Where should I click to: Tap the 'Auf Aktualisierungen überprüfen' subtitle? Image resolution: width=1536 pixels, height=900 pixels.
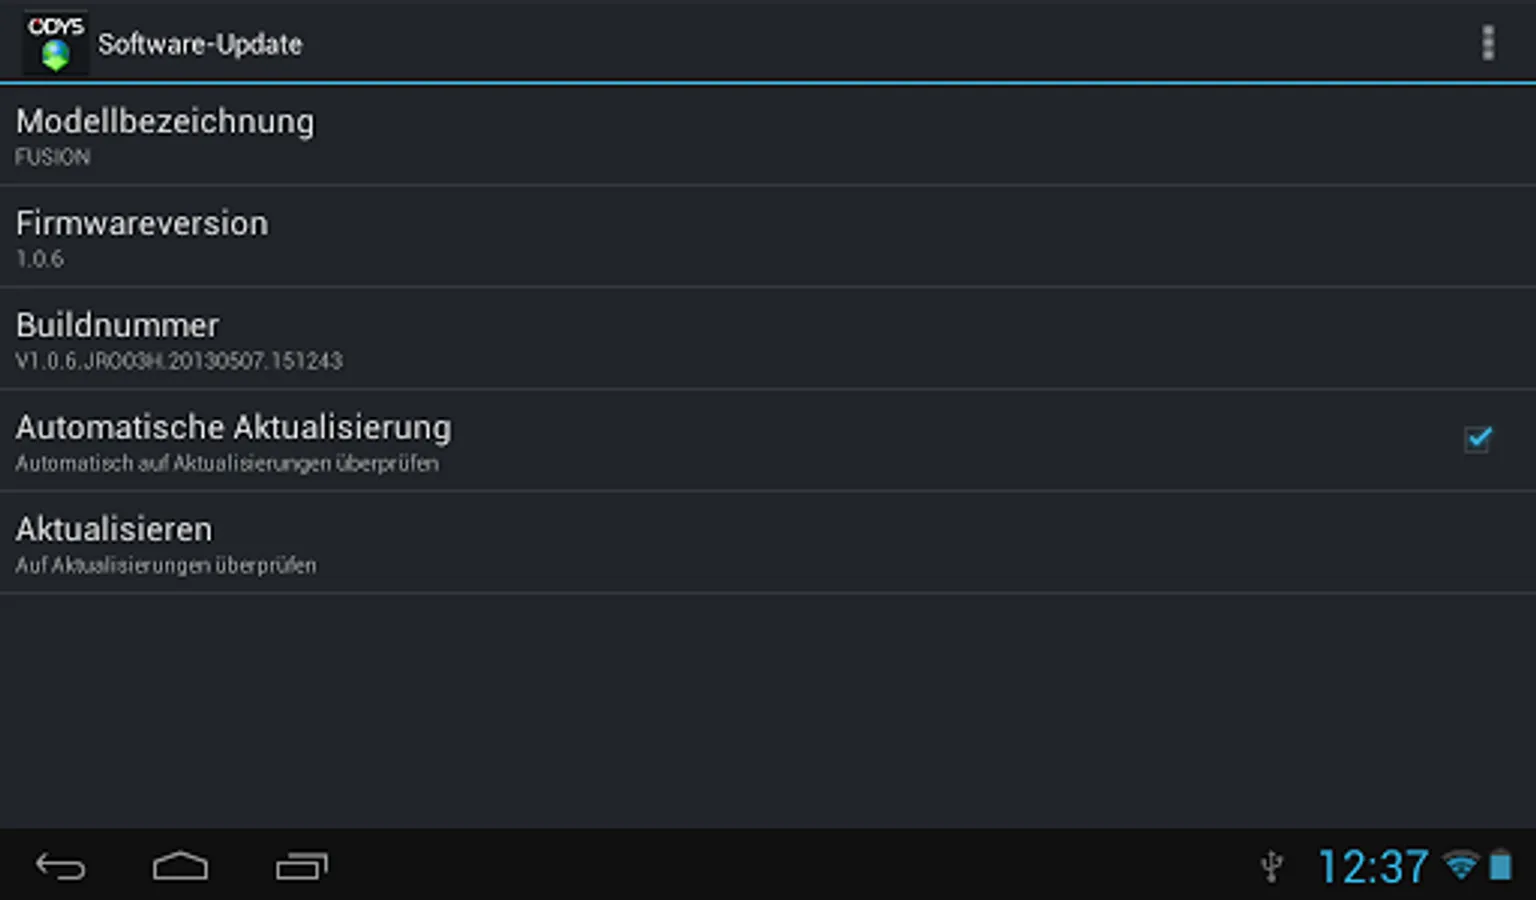(166, 566)
